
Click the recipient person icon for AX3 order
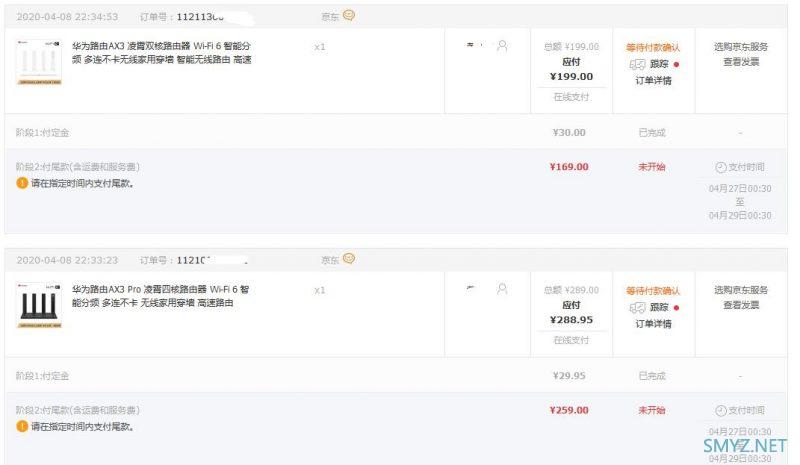pos(502,46)
